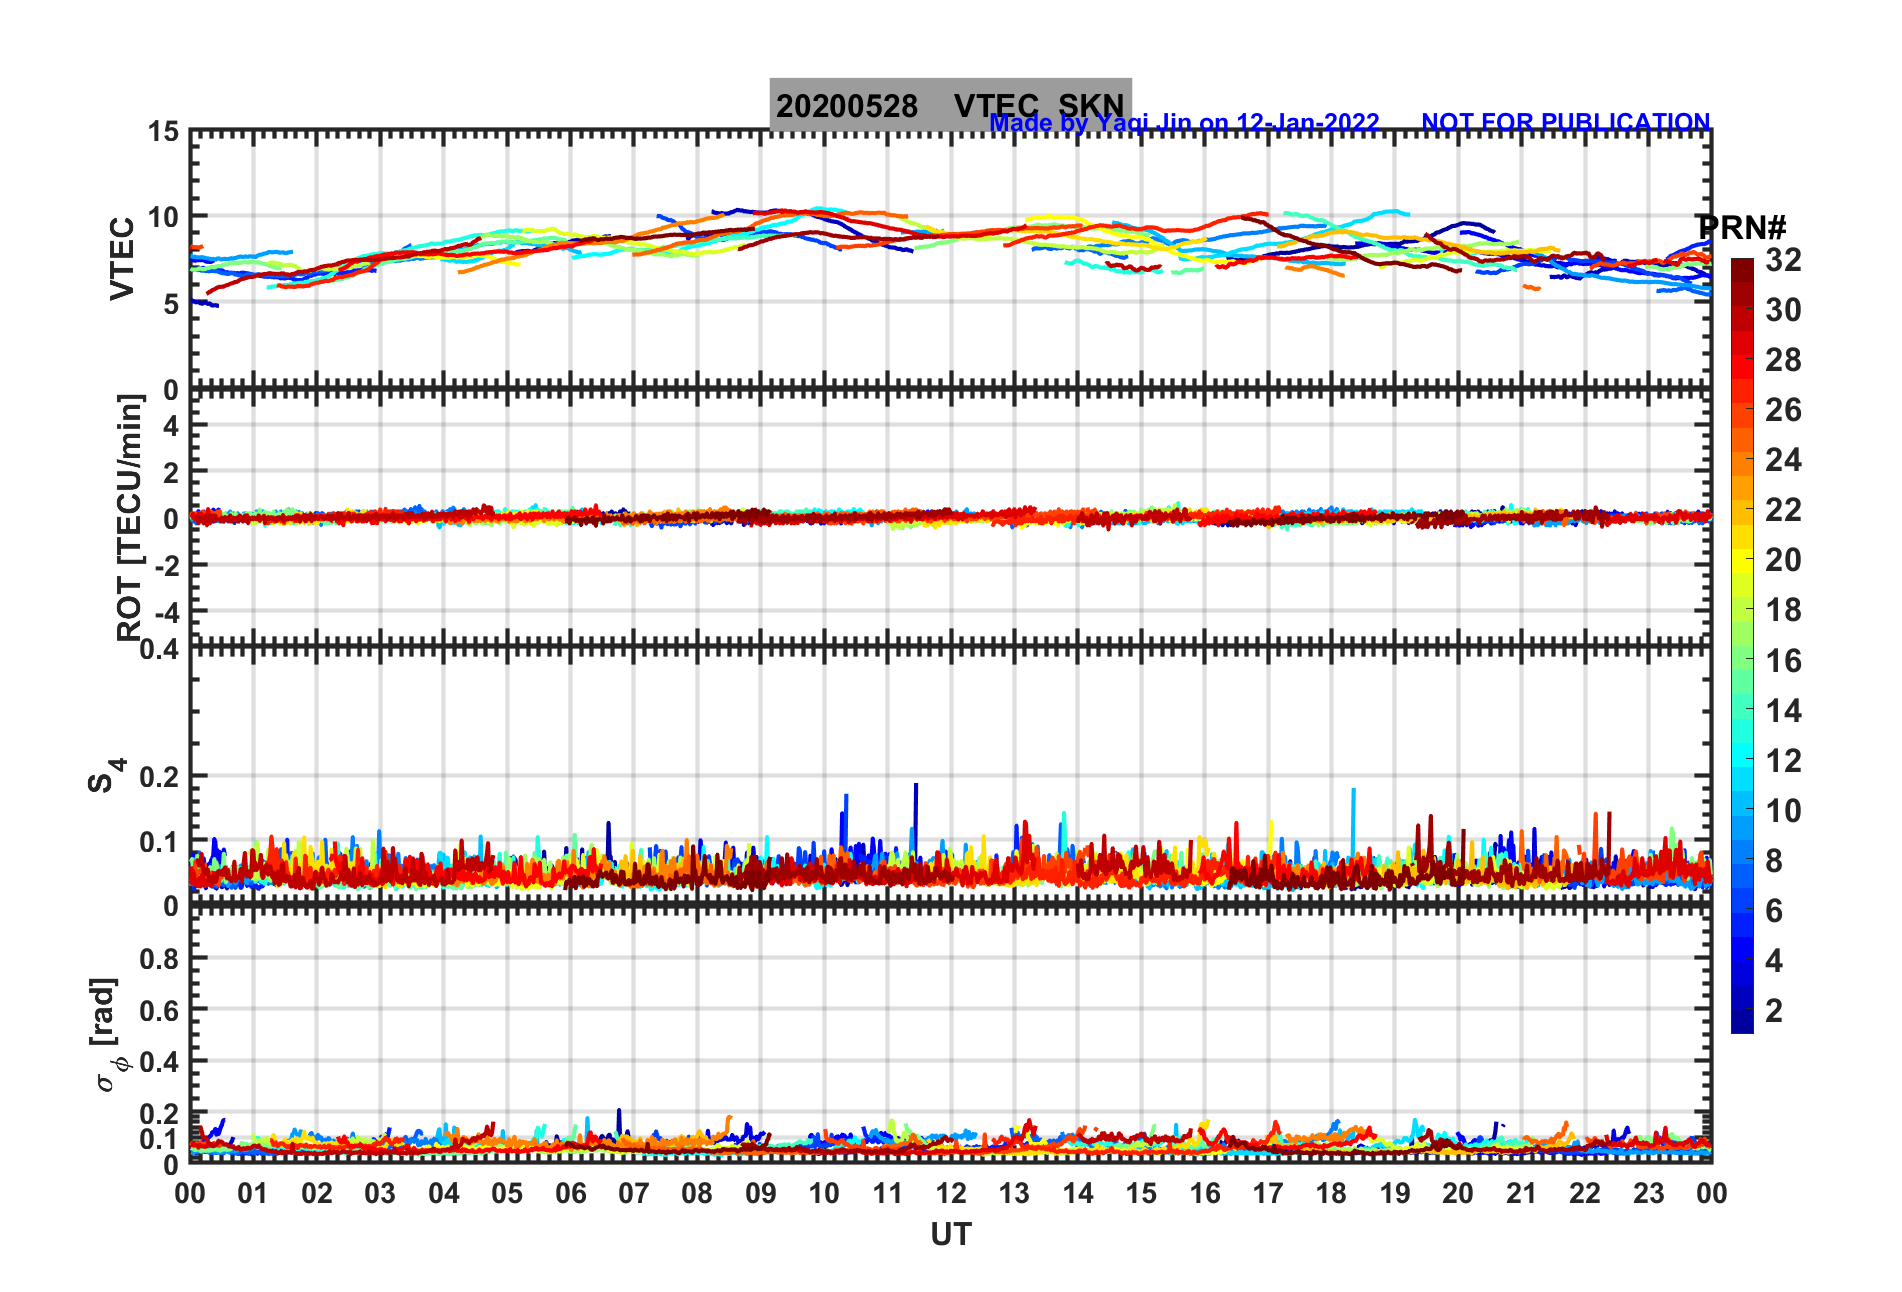Click 'Made by Yaqi Jin on 12-Jan-2022' text
The width and height of the screenshot is (1902, 1292).
click(1184, 123)
